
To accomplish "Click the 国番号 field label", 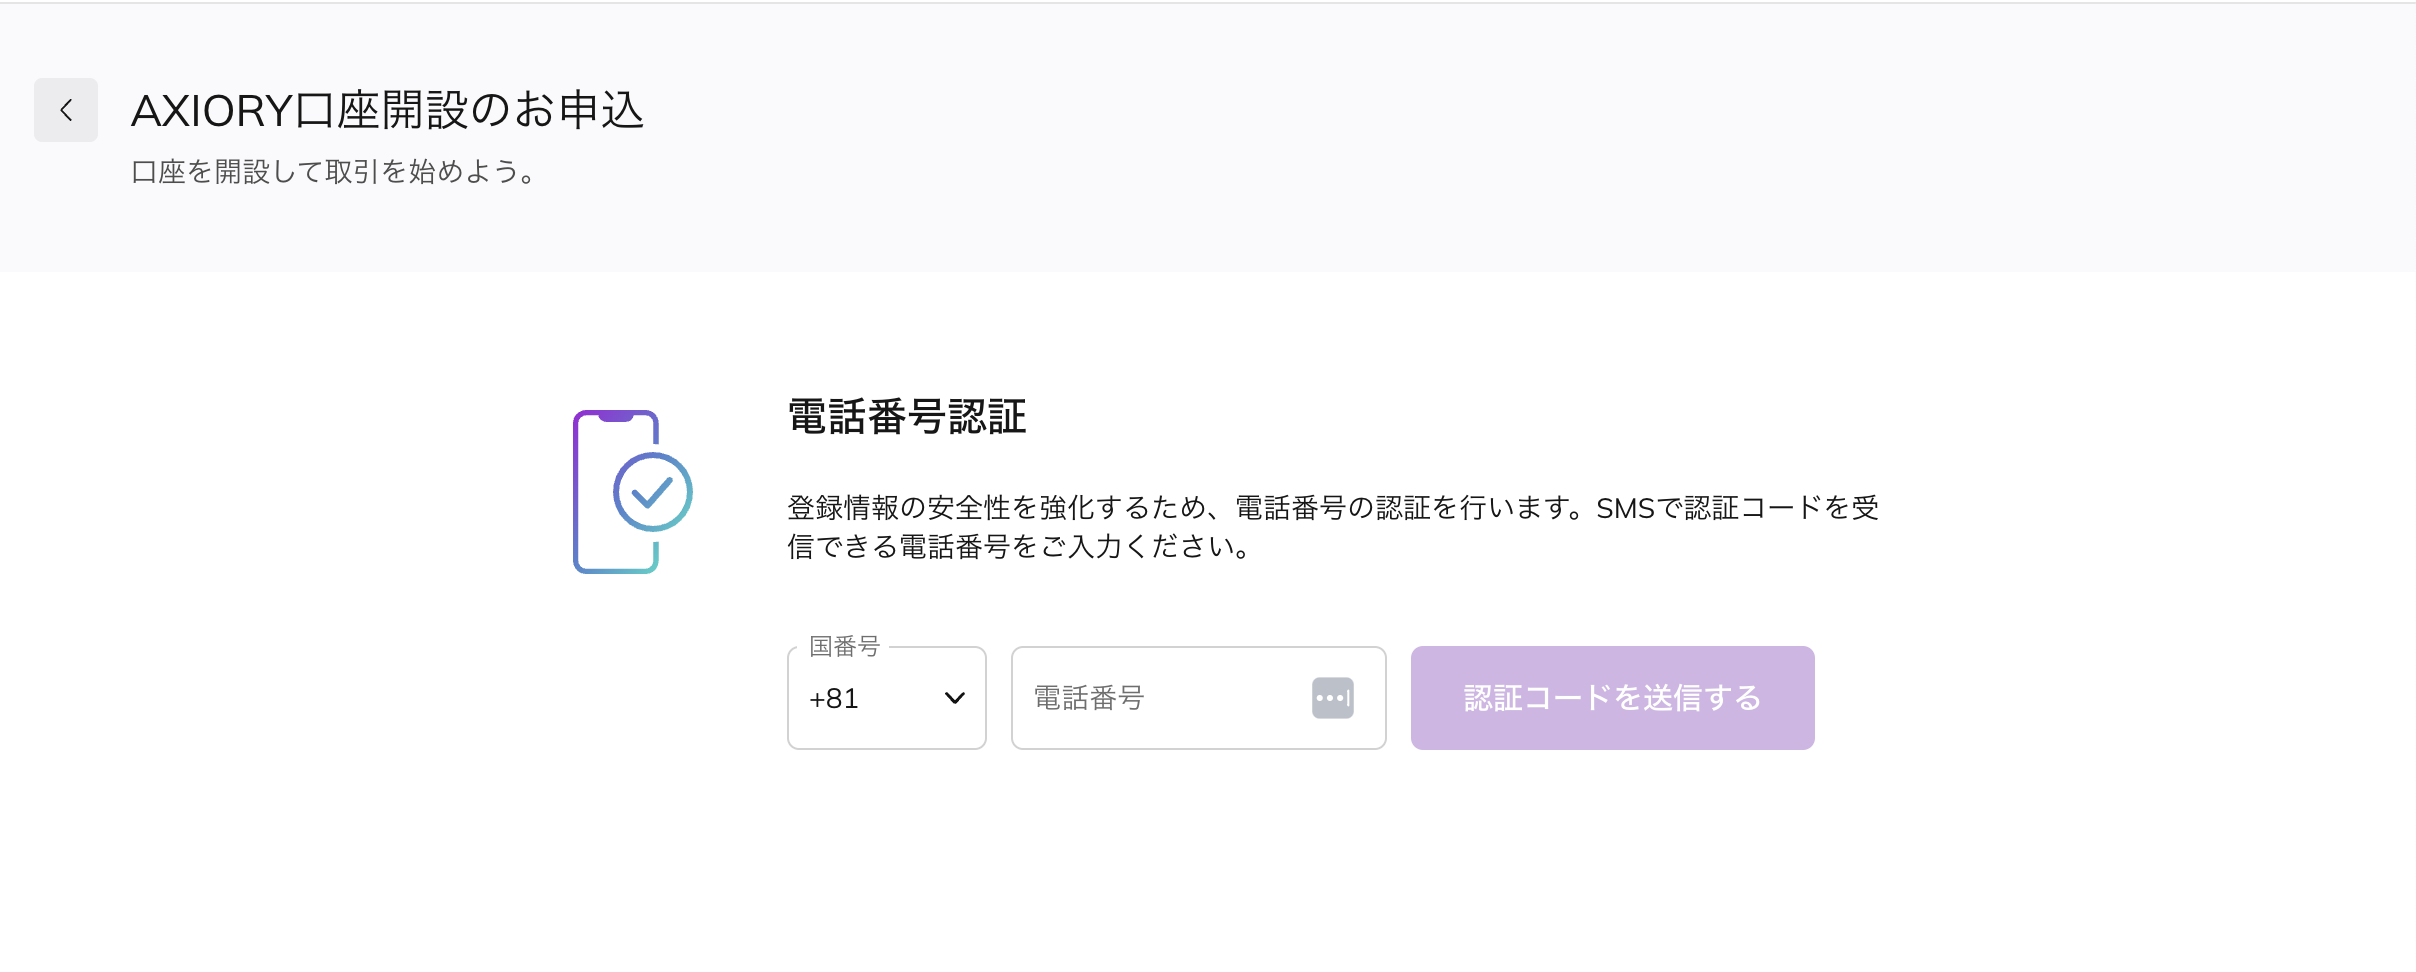I will (844, 647).
